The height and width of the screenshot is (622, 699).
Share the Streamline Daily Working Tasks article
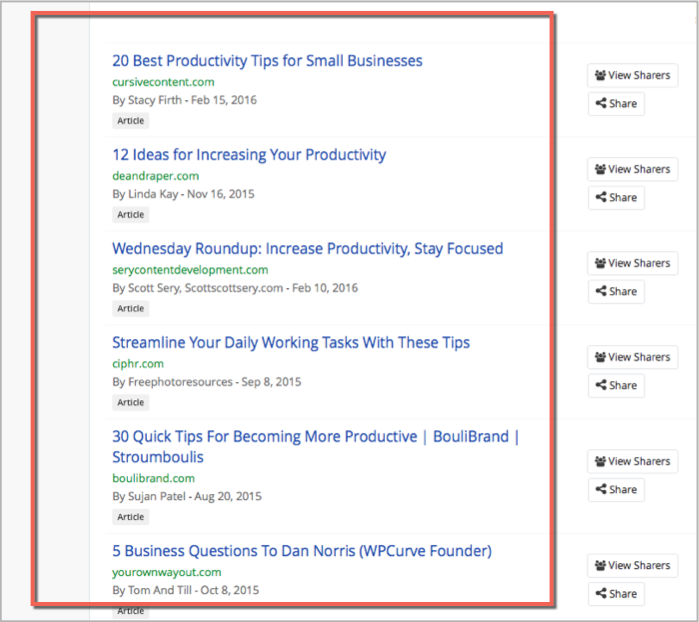616,386
